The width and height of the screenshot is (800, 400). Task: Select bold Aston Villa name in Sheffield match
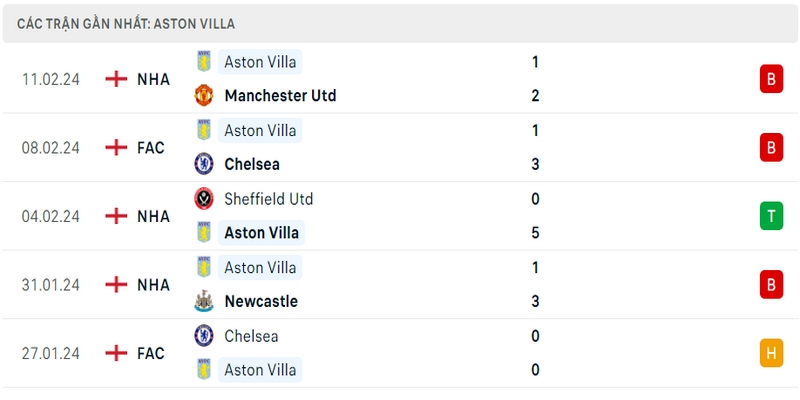pyautogui.click(x=261, y=233)
